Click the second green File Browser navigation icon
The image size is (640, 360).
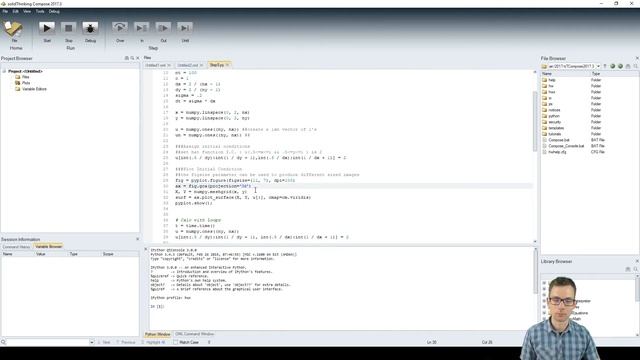620,66
